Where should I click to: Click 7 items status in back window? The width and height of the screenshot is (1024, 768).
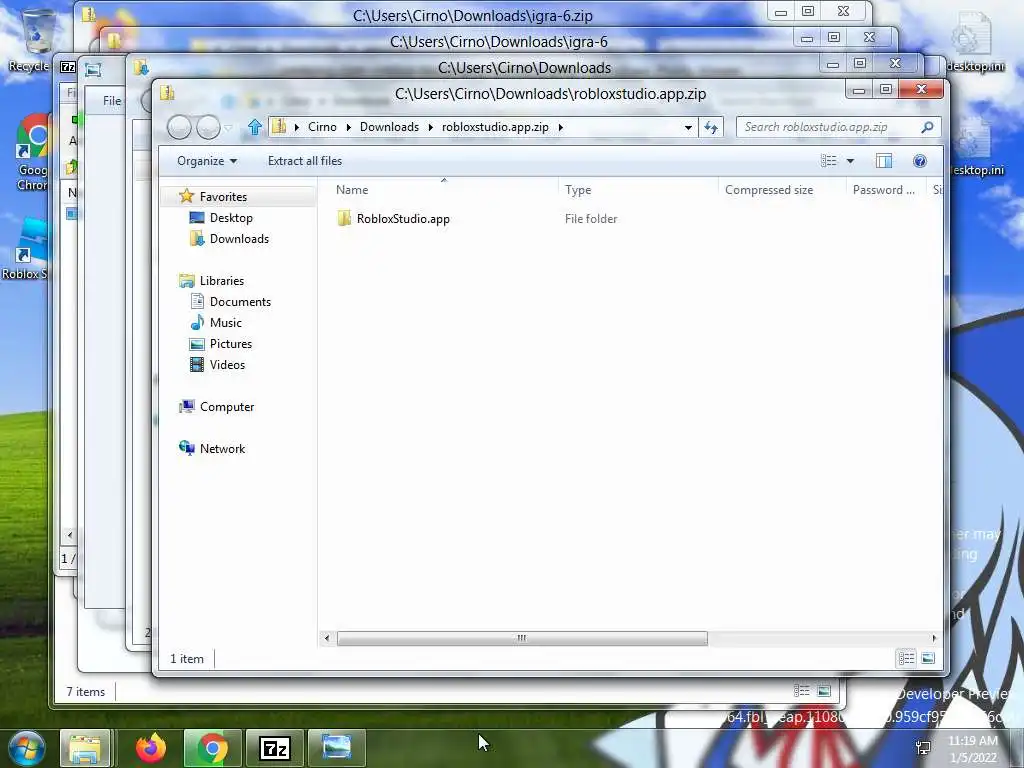pyautogui.click(x=85, y=692)
